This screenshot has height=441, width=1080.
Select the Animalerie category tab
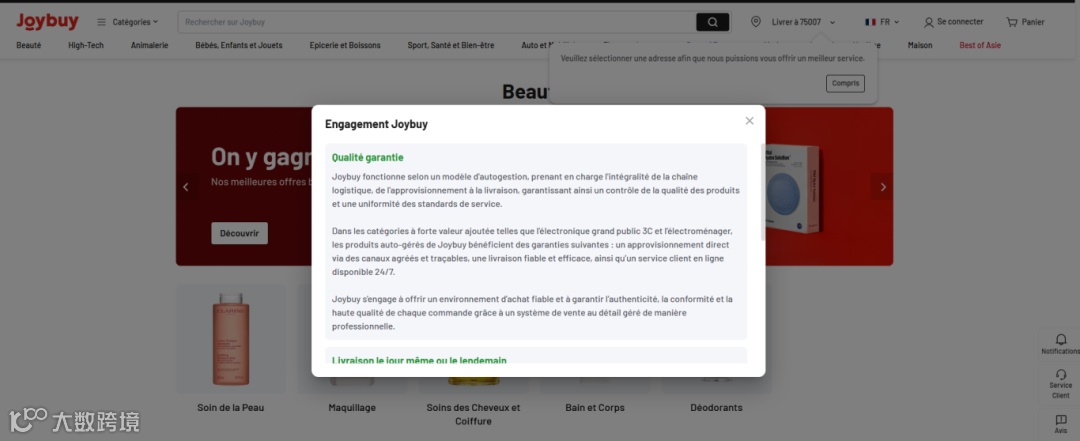coord(149,45)
